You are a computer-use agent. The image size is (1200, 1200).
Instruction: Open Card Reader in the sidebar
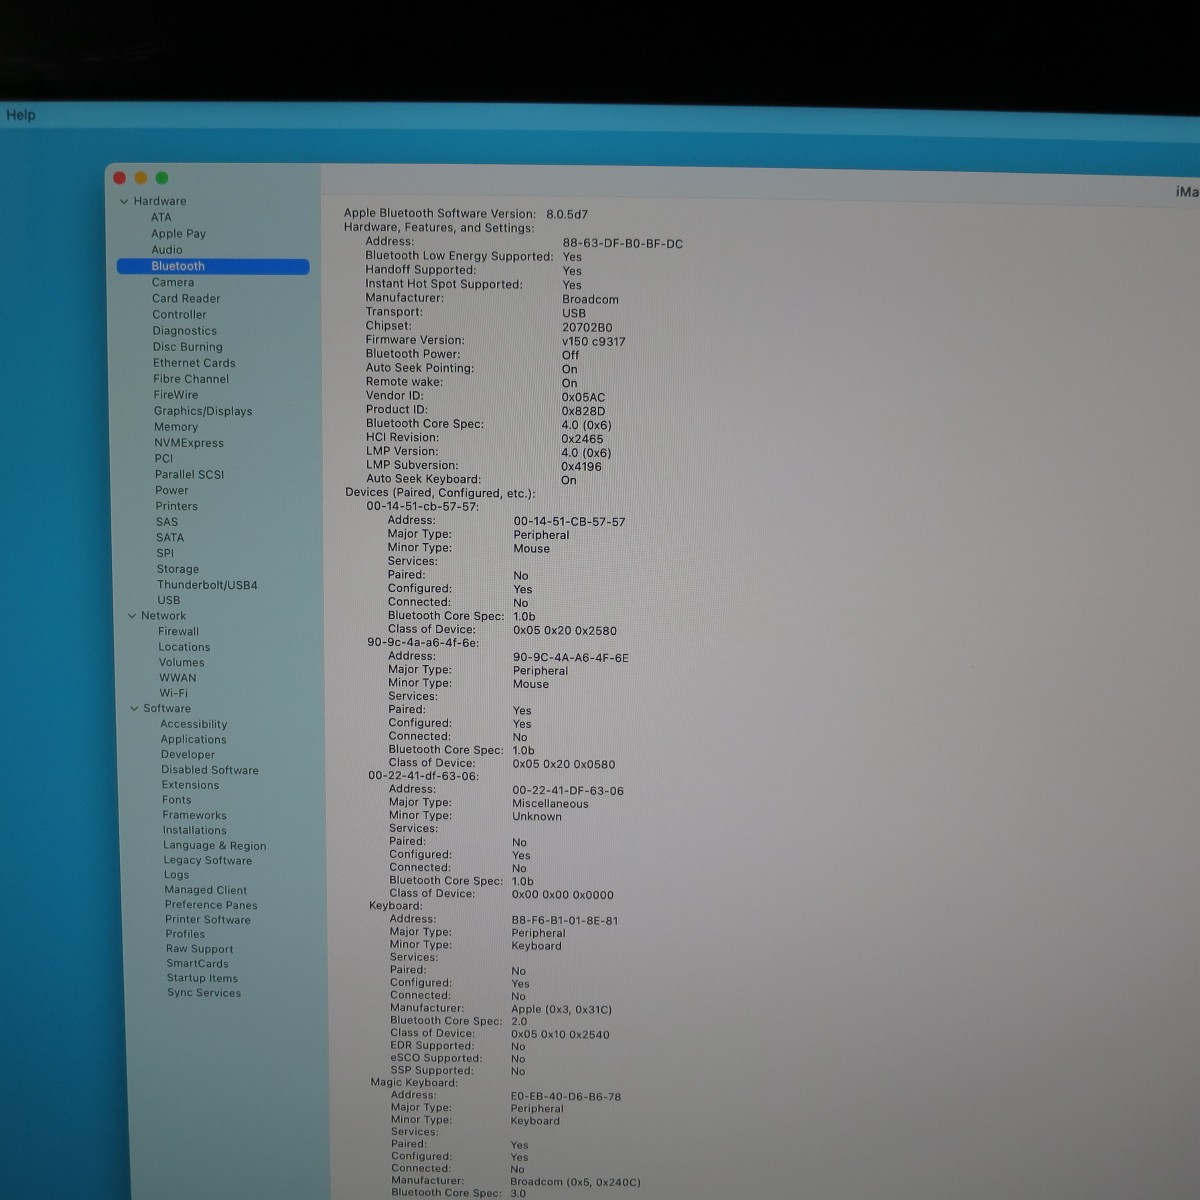point(186,298)
